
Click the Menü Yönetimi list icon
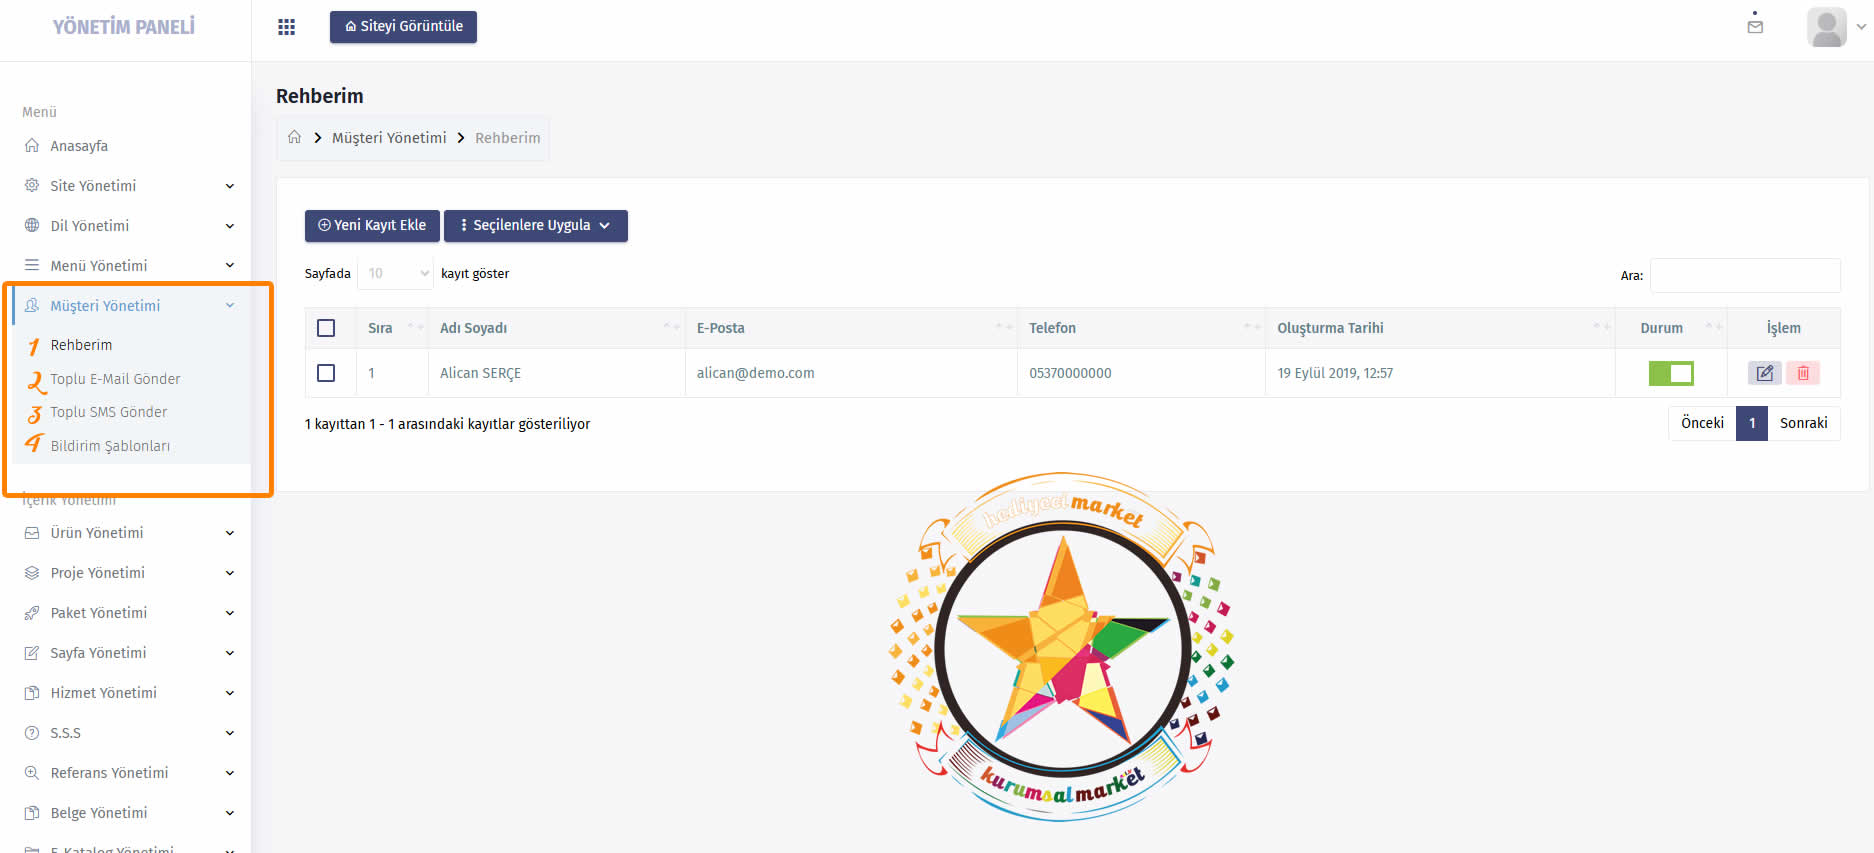point(32,265)
